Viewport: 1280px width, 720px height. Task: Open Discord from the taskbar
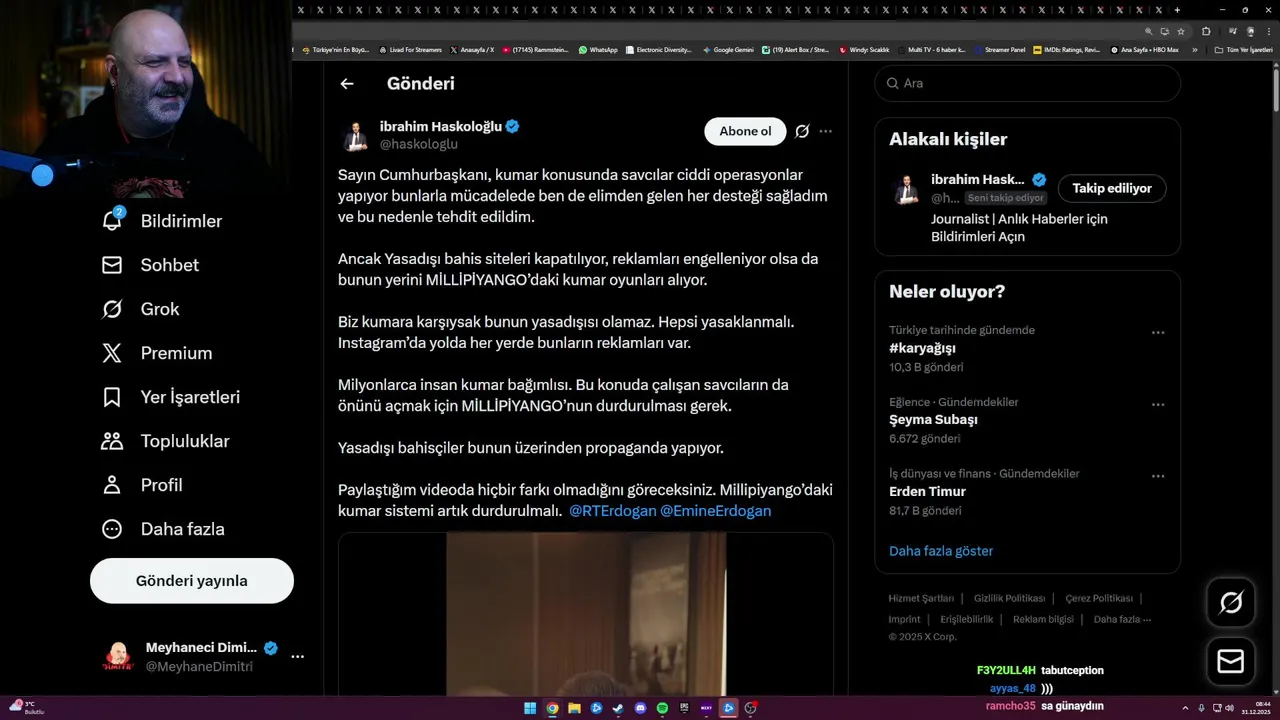coord(640,708)
